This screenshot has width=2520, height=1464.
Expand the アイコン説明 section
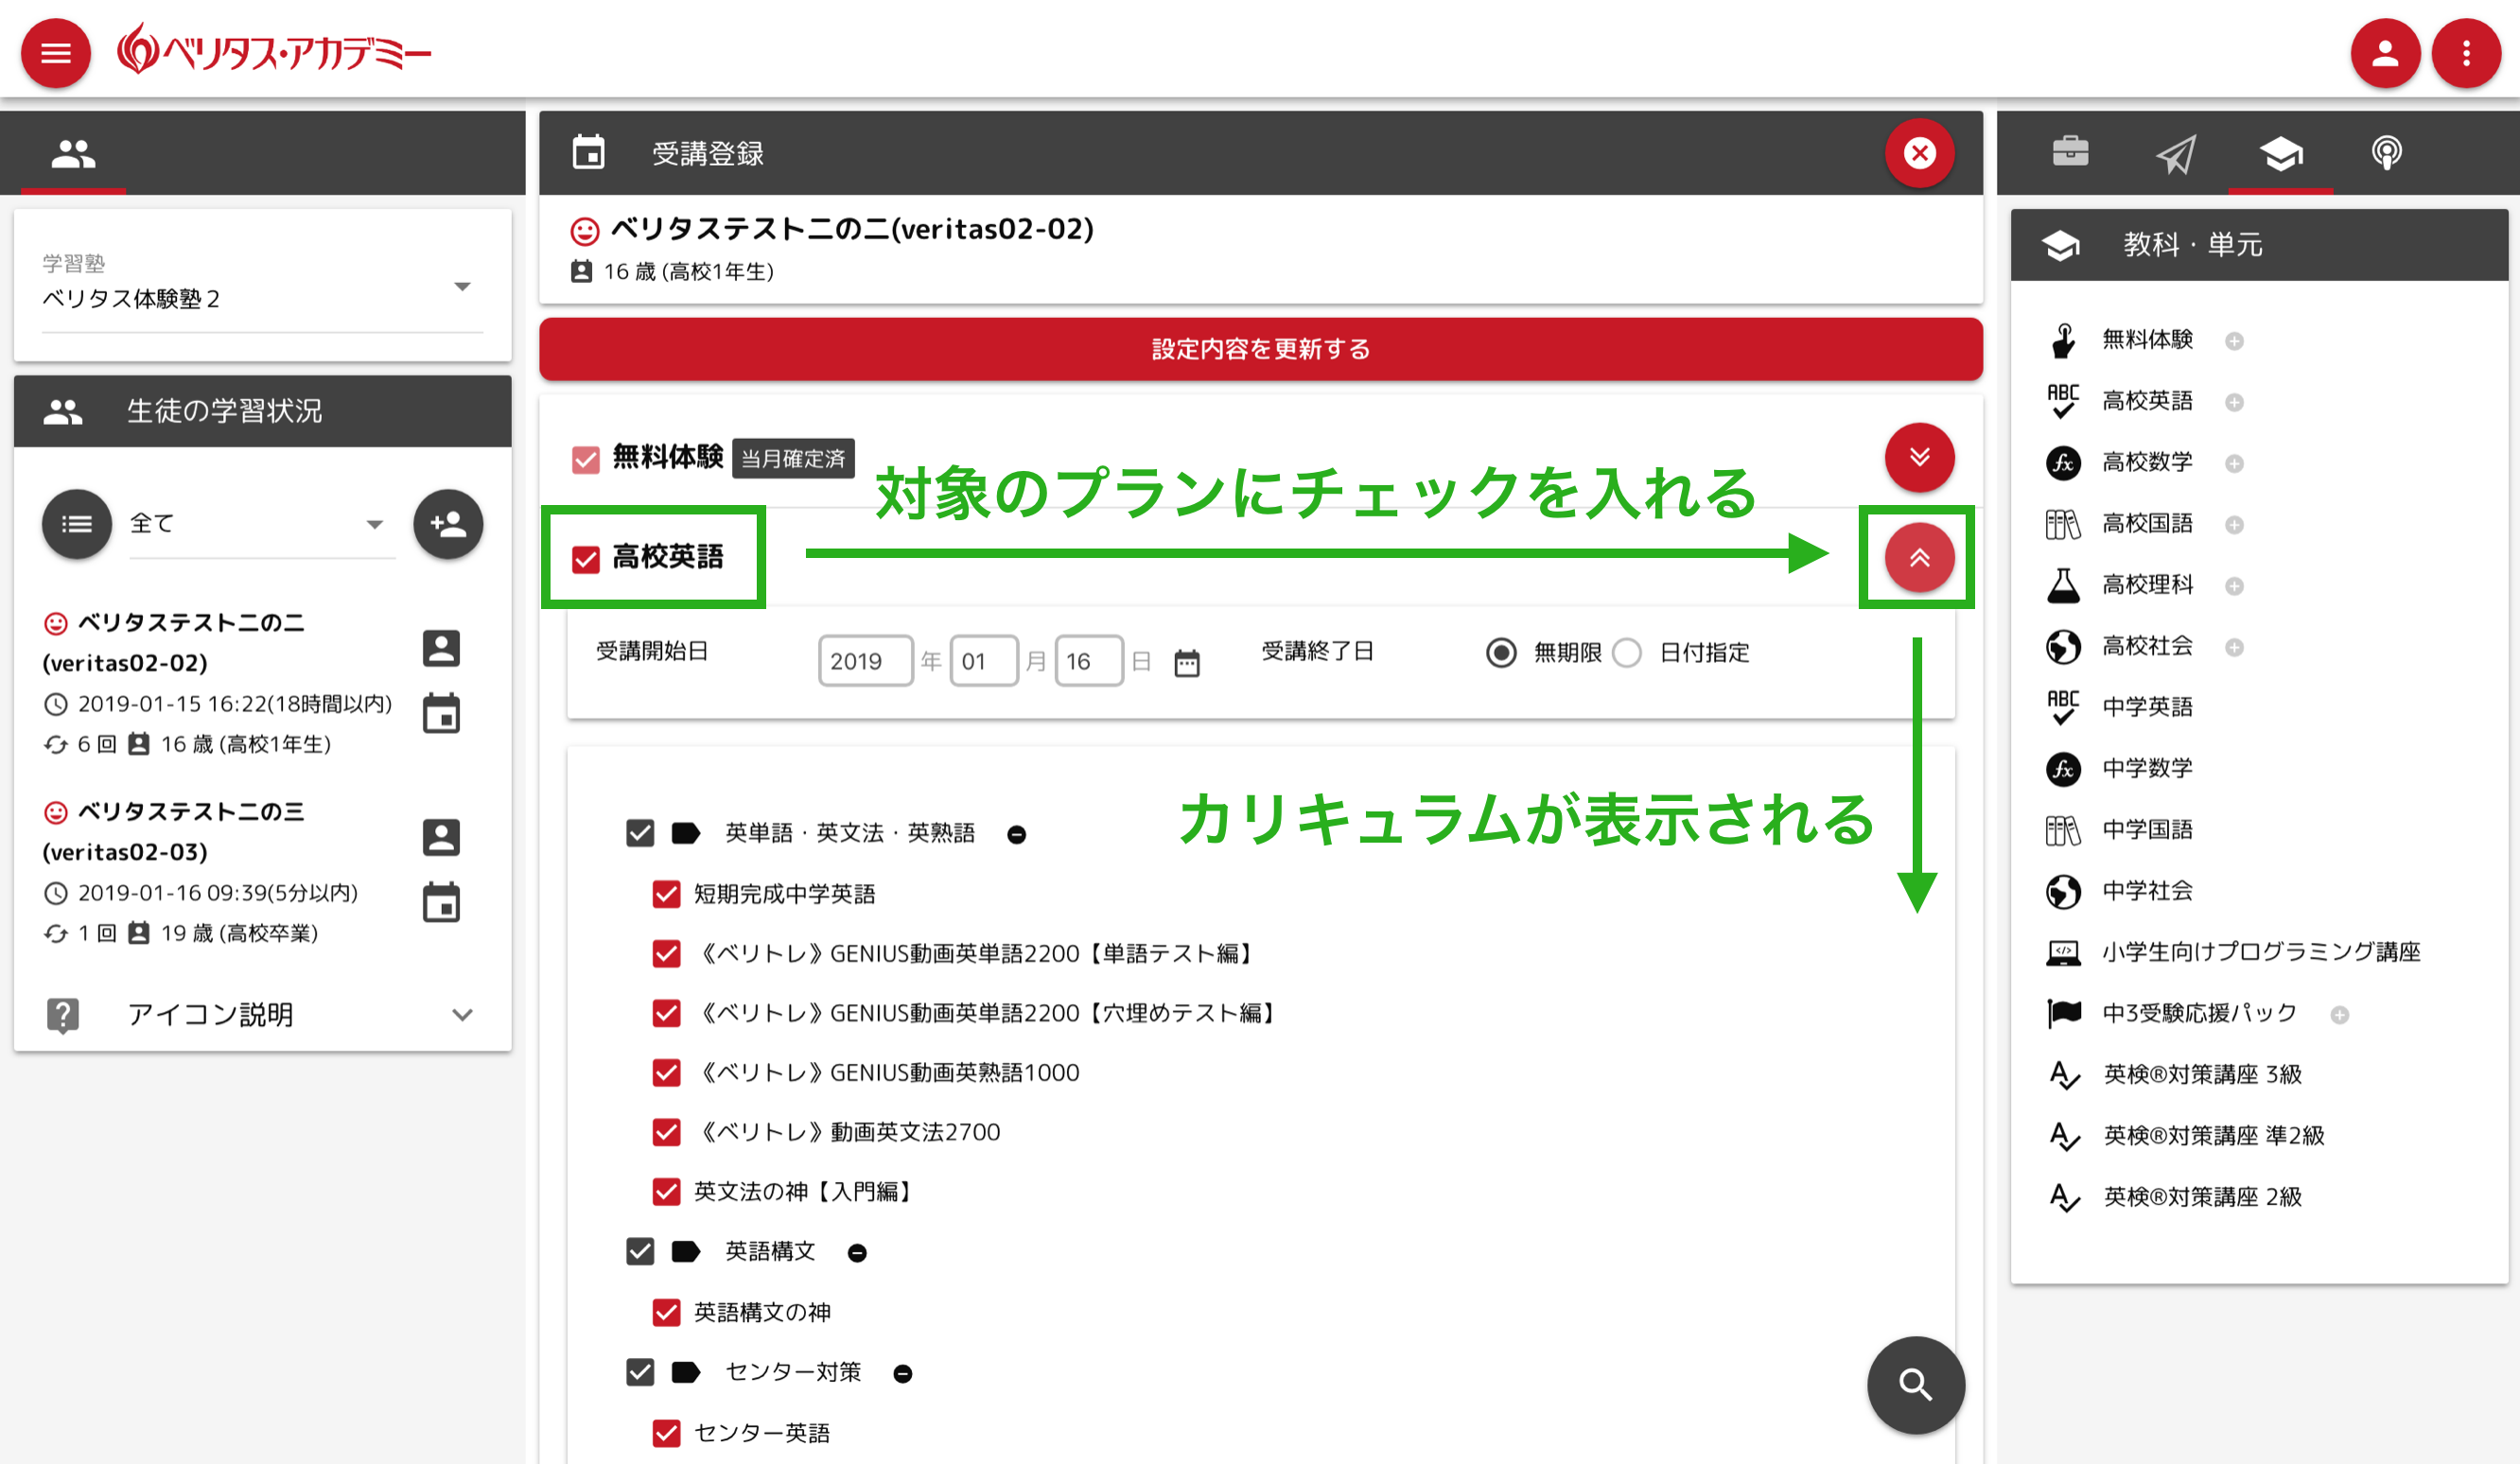pos(262,1014)
